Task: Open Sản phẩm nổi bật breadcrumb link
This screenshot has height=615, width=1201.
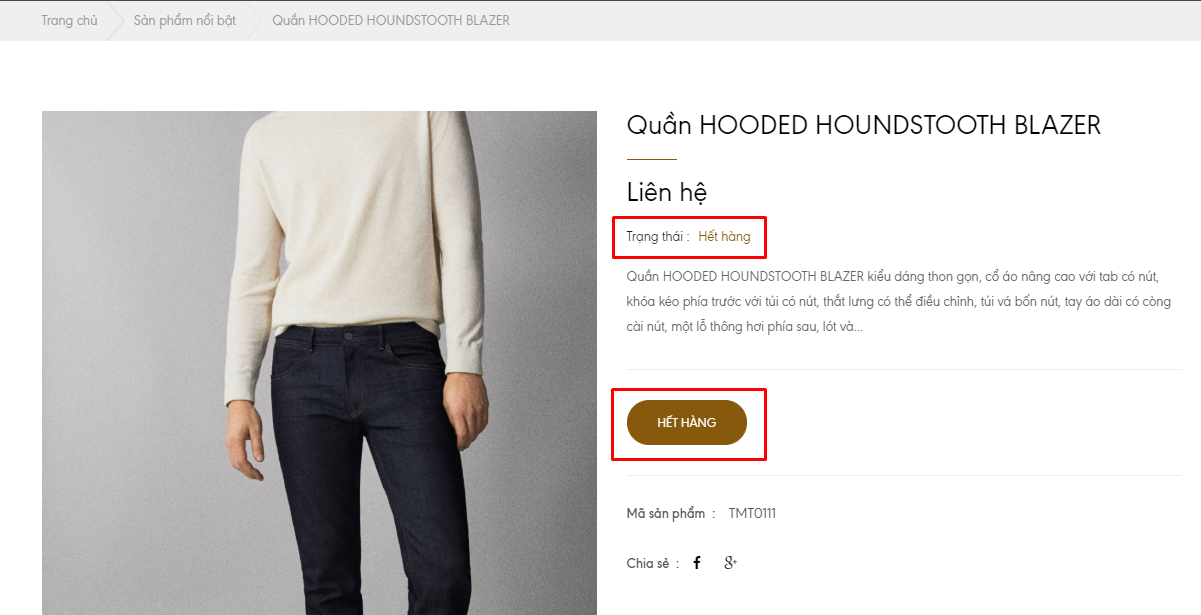Action: click(x=185, y=20)
